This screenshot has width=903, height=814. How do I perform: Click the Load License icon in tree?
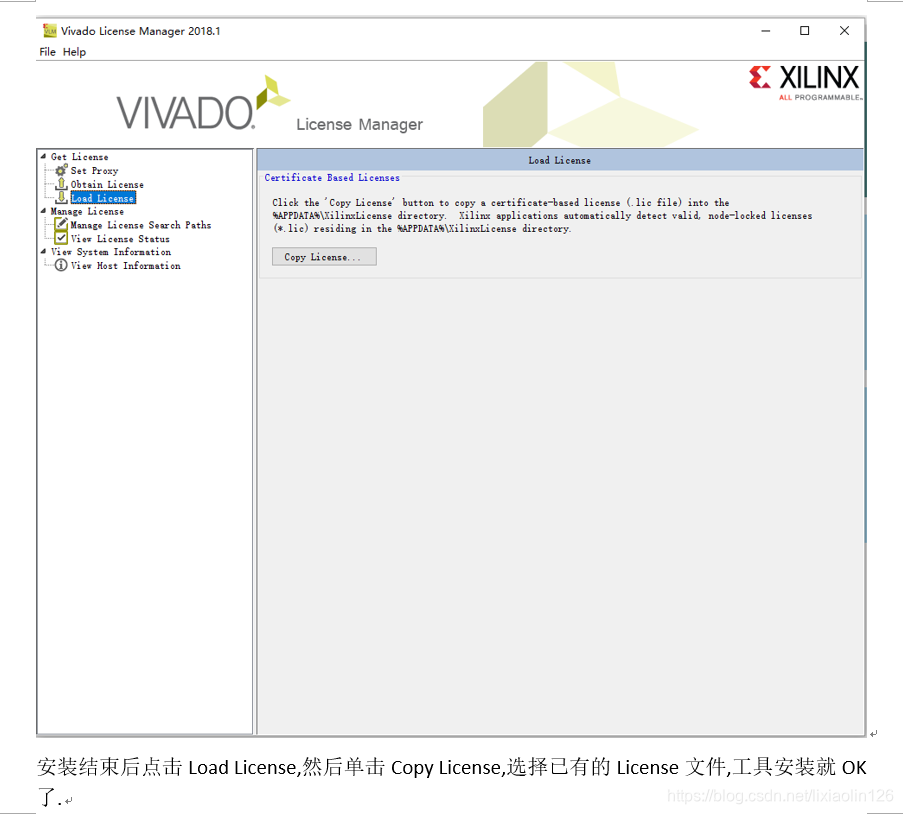[61, 198]
